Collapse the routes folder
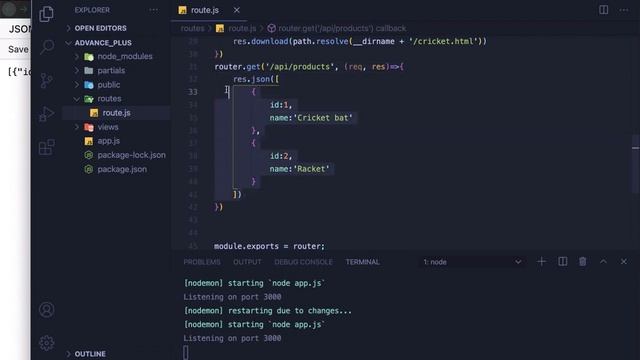Viewport: 640px width, 360px height. pos(109,99)
